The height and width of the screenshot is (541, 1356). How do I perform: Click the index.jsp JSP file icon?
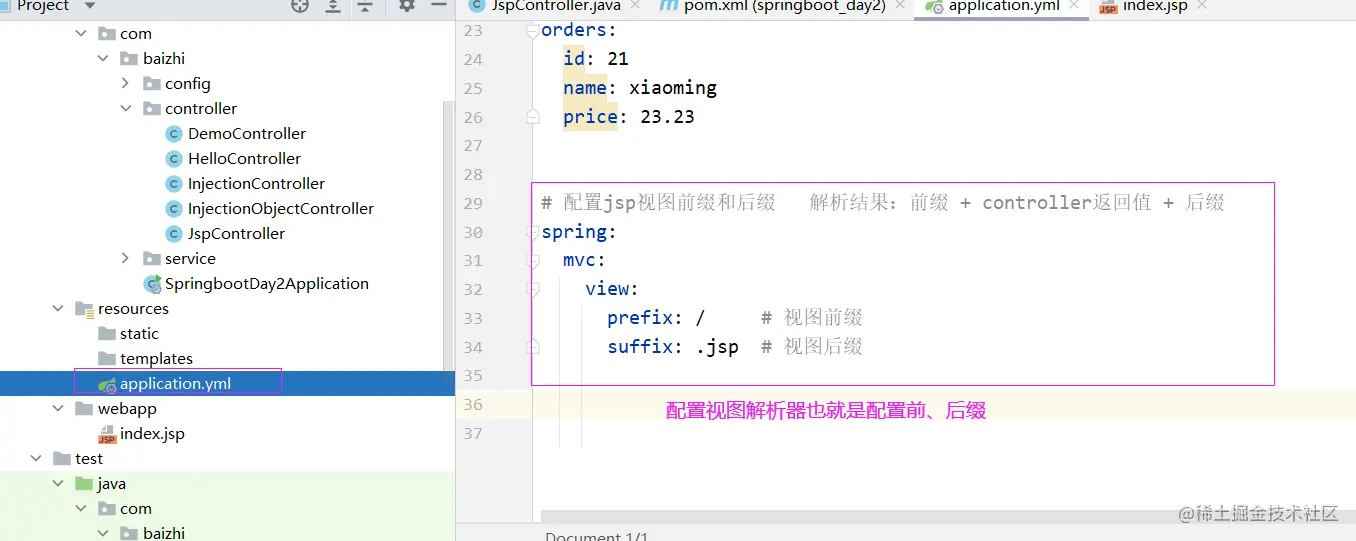(x=107, y=434)
